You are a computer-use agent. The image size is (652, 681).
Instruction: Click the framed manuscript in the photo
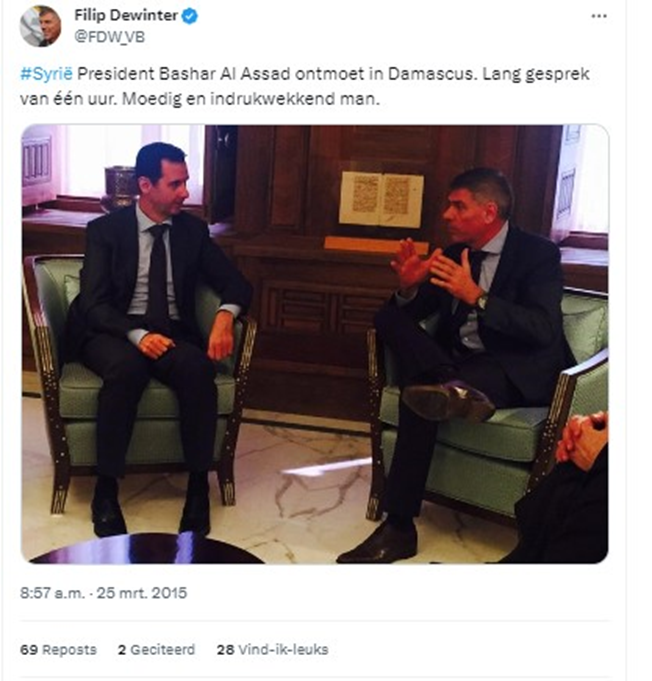pyautogui.click(x=381, y=199)
